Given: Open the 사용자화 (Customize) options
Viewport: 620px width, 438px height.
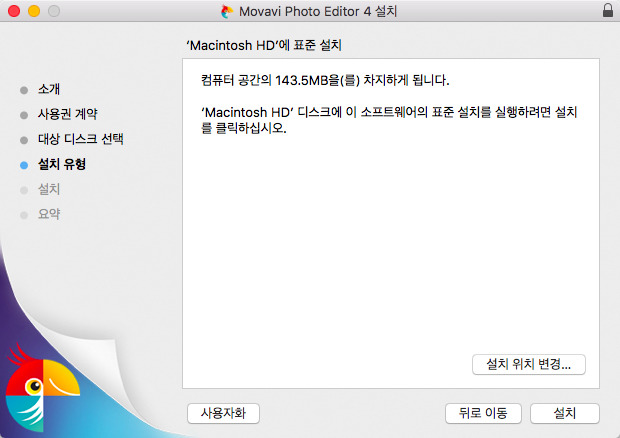Looking at the screenshot, I should pyautogui.click(x=223, y=413).
